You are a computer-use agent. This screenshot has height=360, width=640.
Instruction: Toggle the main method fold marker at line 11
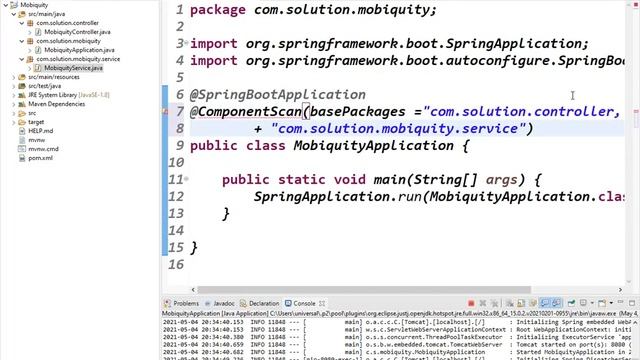tap(187, 178)
